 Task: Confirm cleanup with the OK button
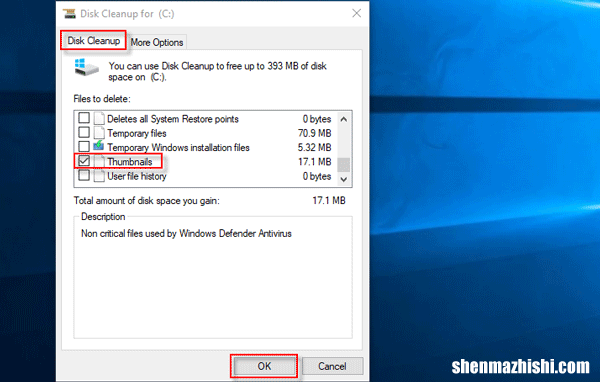[x=264, y=366]
